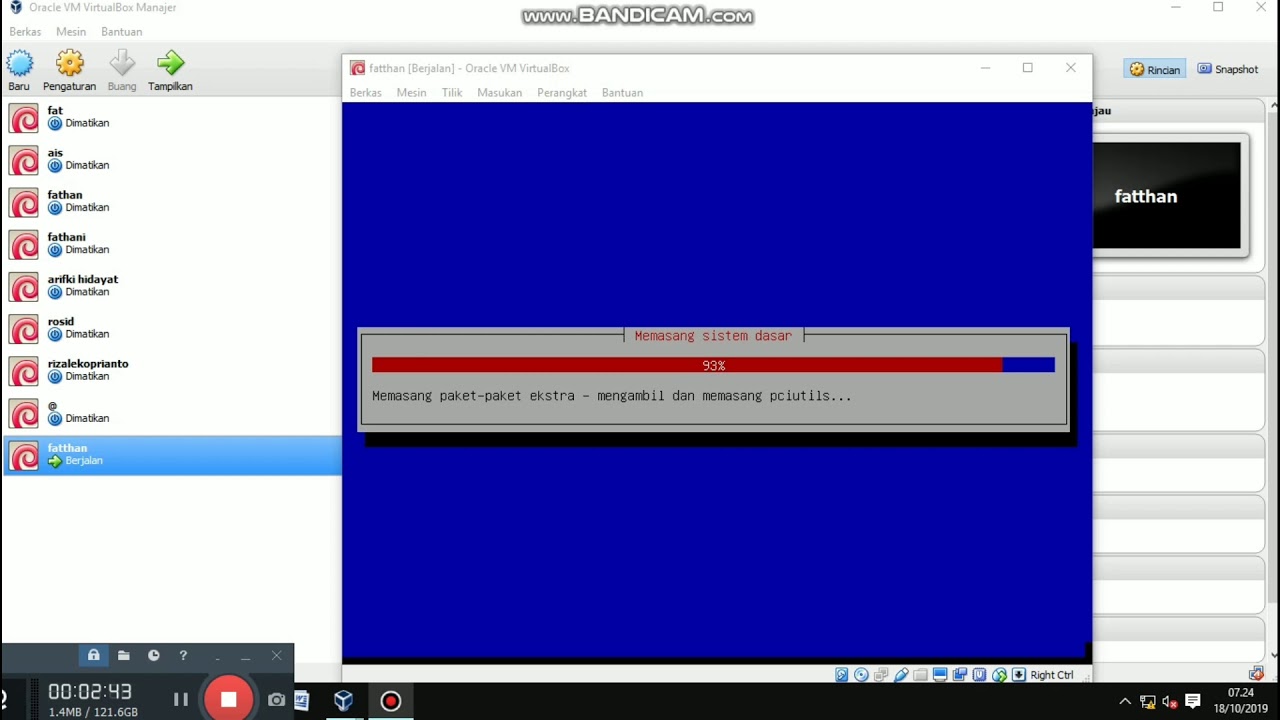Click the USB pen-shaped status icon
1280x720 pixels.
point(901,675)
